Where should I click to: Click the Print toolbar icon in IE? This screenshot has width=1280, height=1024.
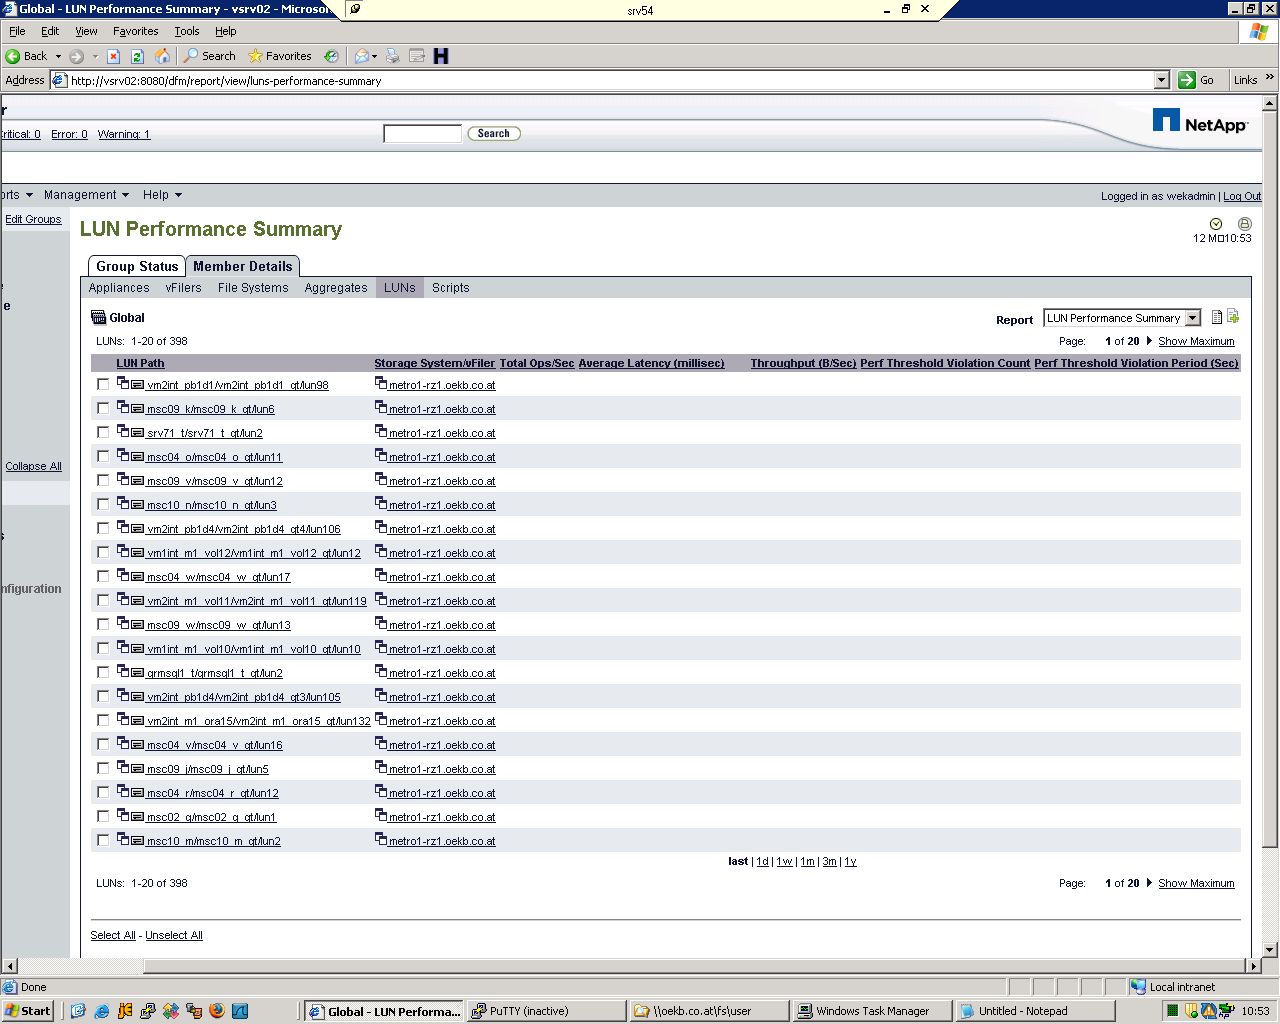click(x=392, y=56)
